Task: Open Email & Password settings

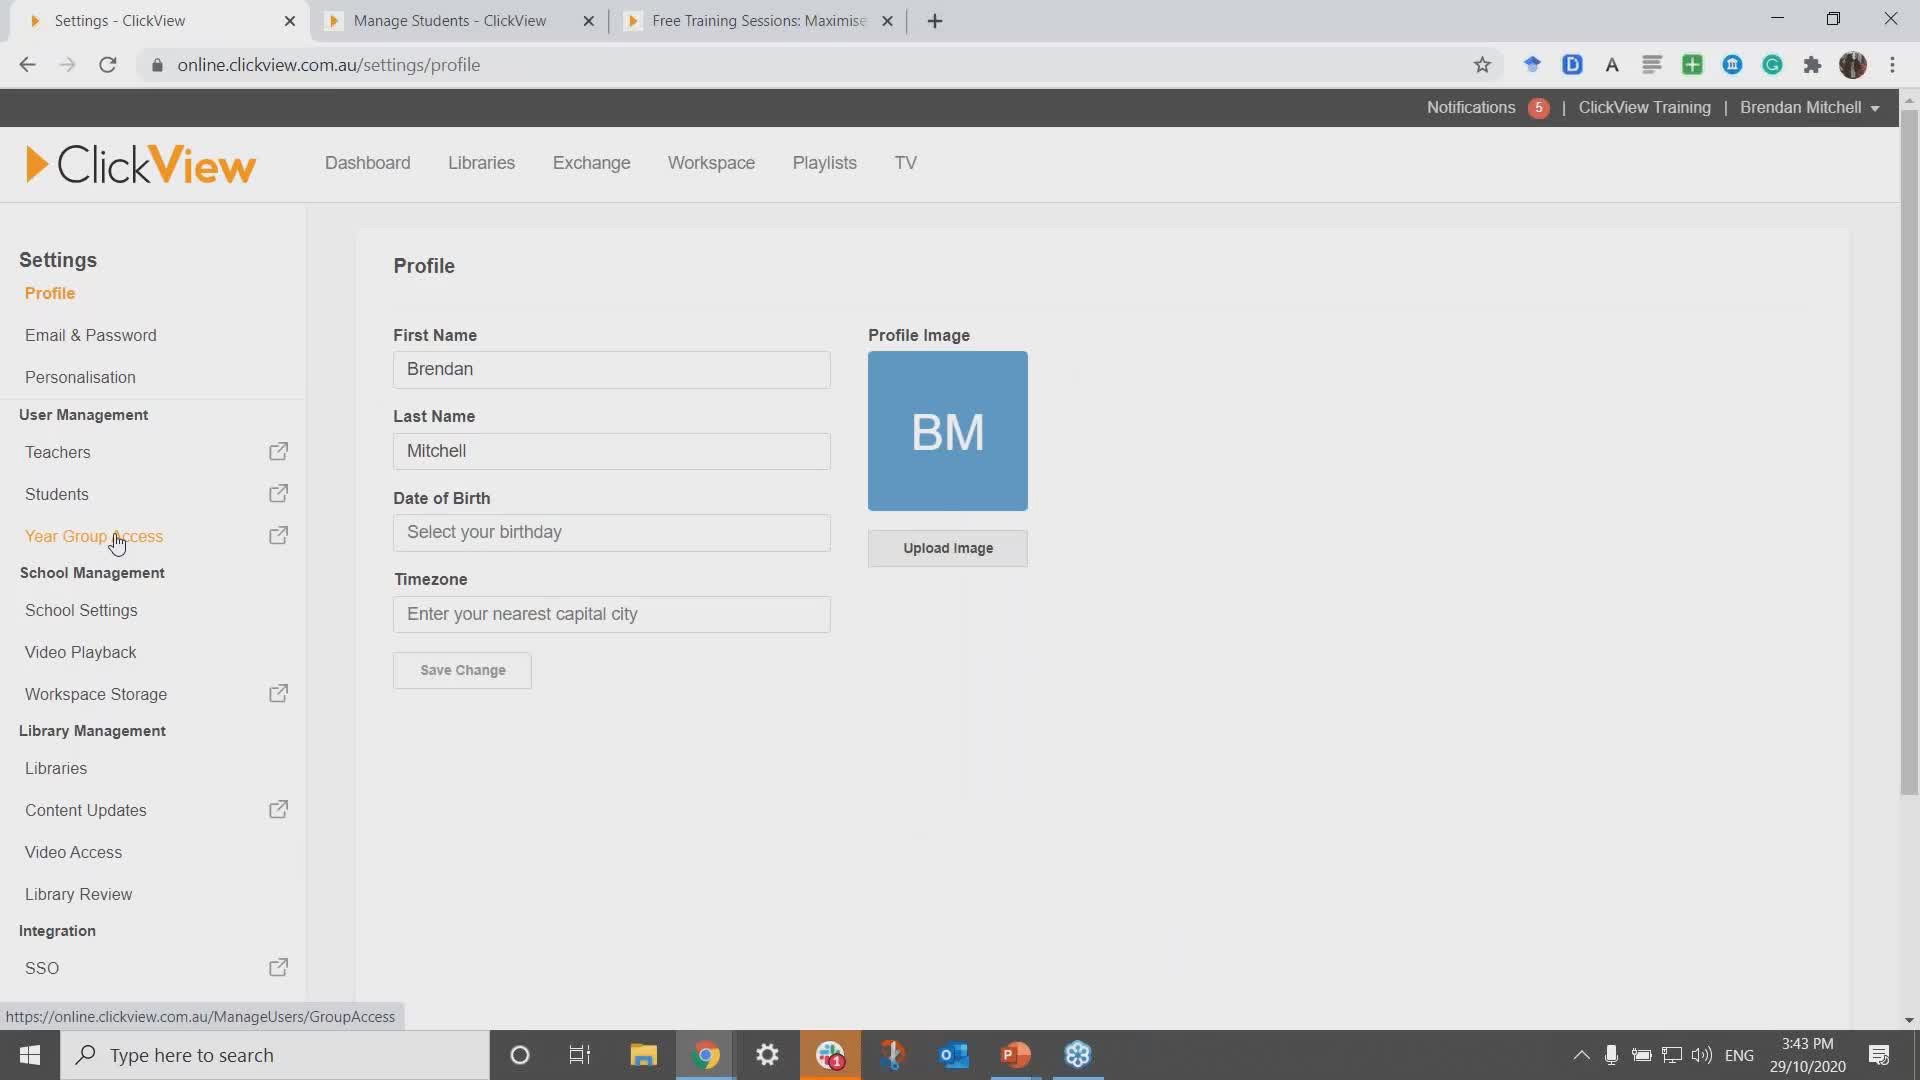Action: point(91,336)
